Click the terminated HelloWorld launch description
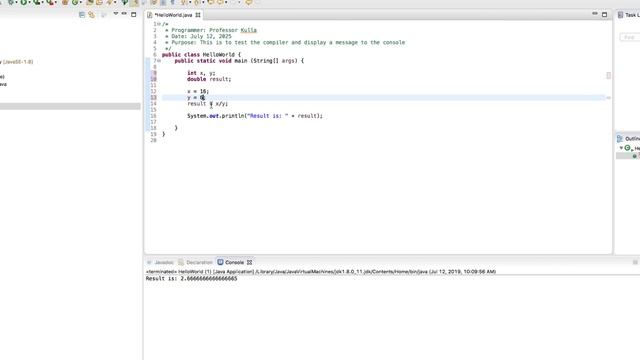The height and width of the screenshot is (360, 640). click(321, 271)
